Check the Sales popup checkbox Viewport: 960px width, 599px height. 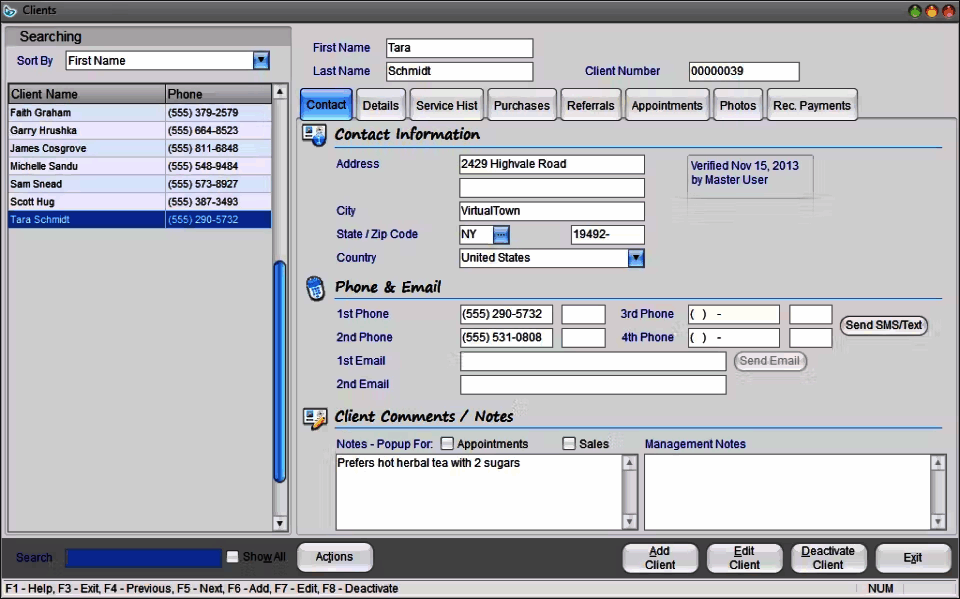click(x=569, y=444)
